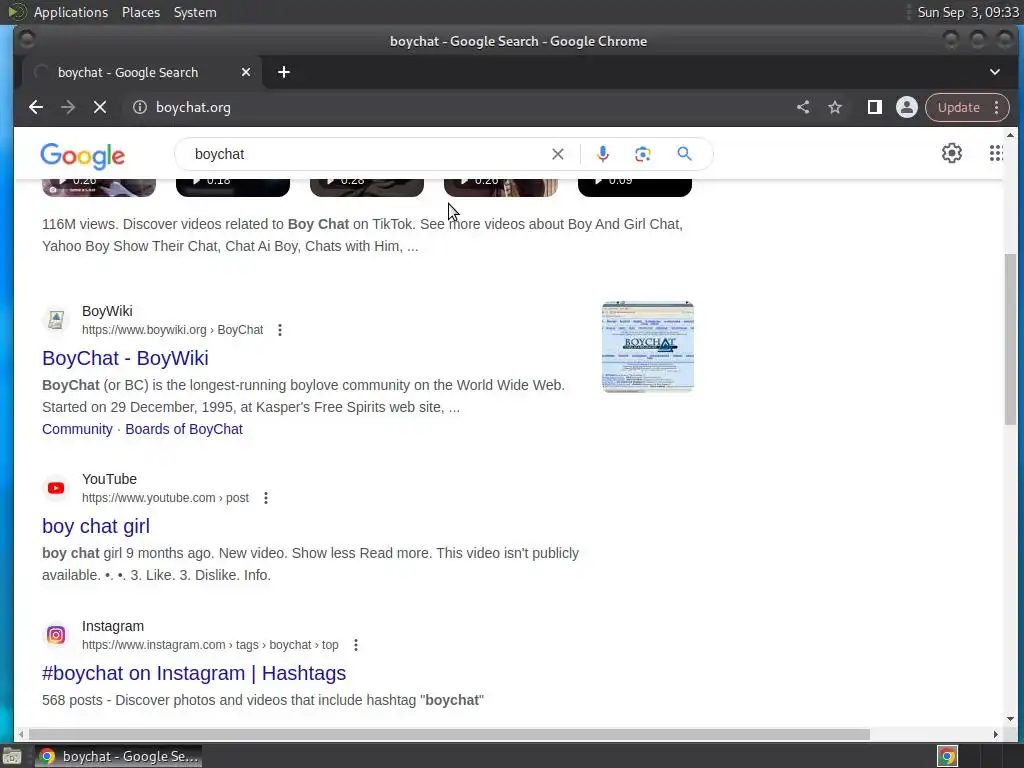The image size is (1024, 768).
Task: Open the 'boy chat girl' YouTube result
Action: click(96, 526)
